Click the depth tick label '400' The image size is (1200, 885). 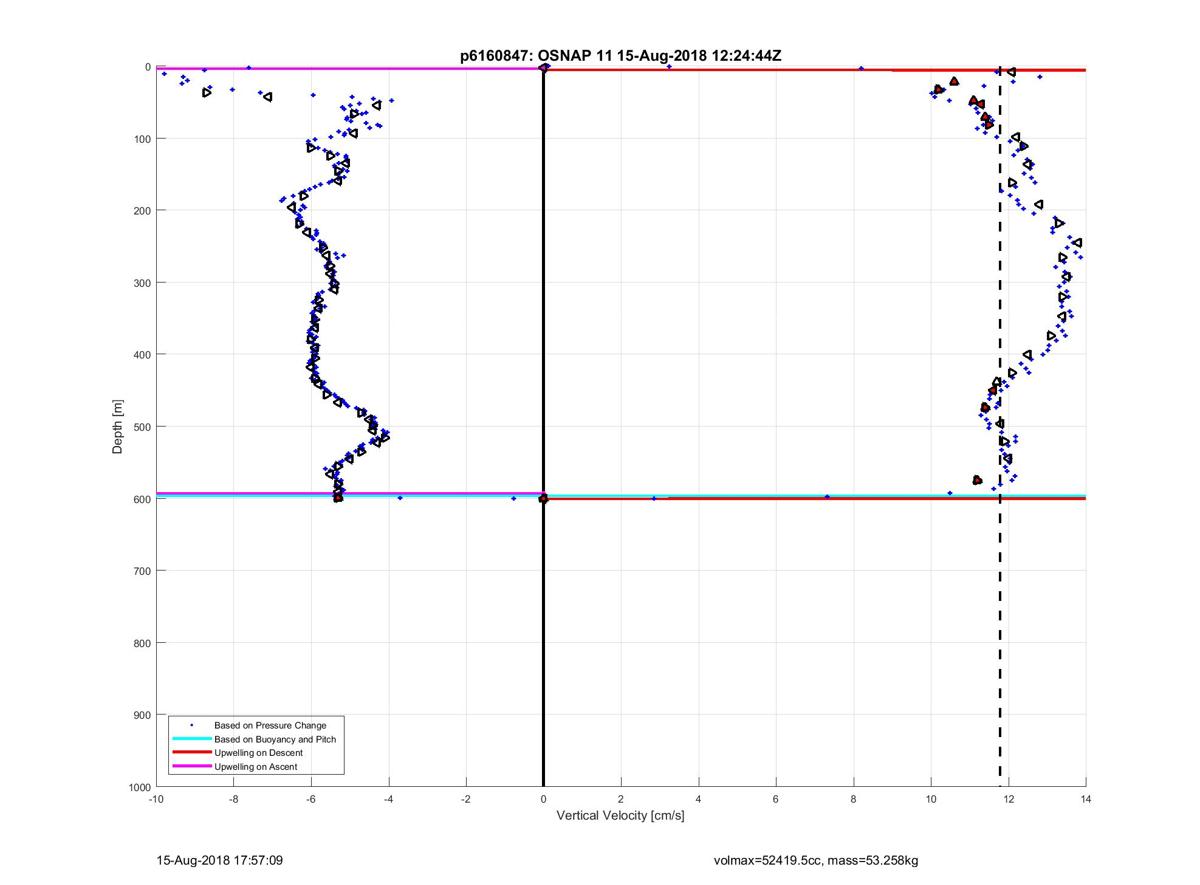click(142, 355)
